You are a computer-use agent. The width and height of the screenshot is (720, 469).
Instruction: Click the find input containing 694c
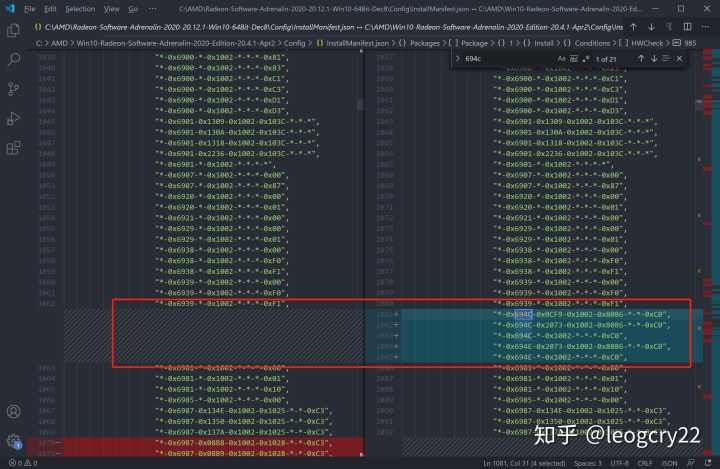509,59
